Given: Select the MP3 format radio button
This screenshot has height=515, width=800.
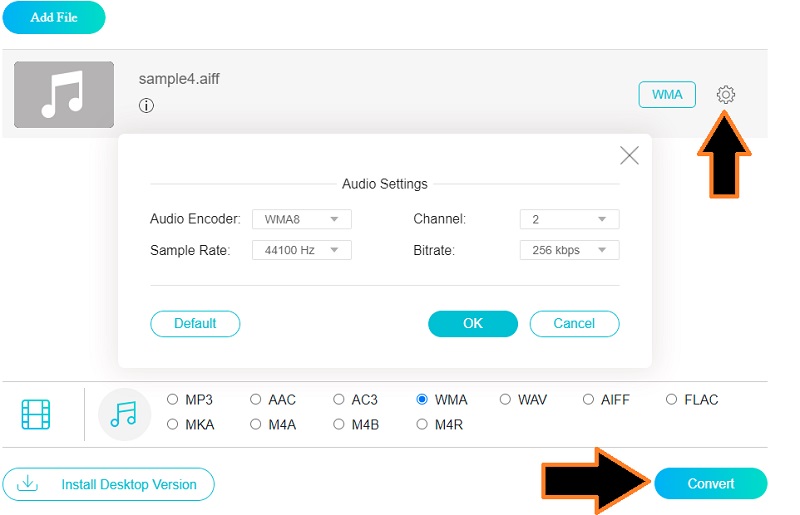Looking at the screenshot, I should [x=174, y=400].
